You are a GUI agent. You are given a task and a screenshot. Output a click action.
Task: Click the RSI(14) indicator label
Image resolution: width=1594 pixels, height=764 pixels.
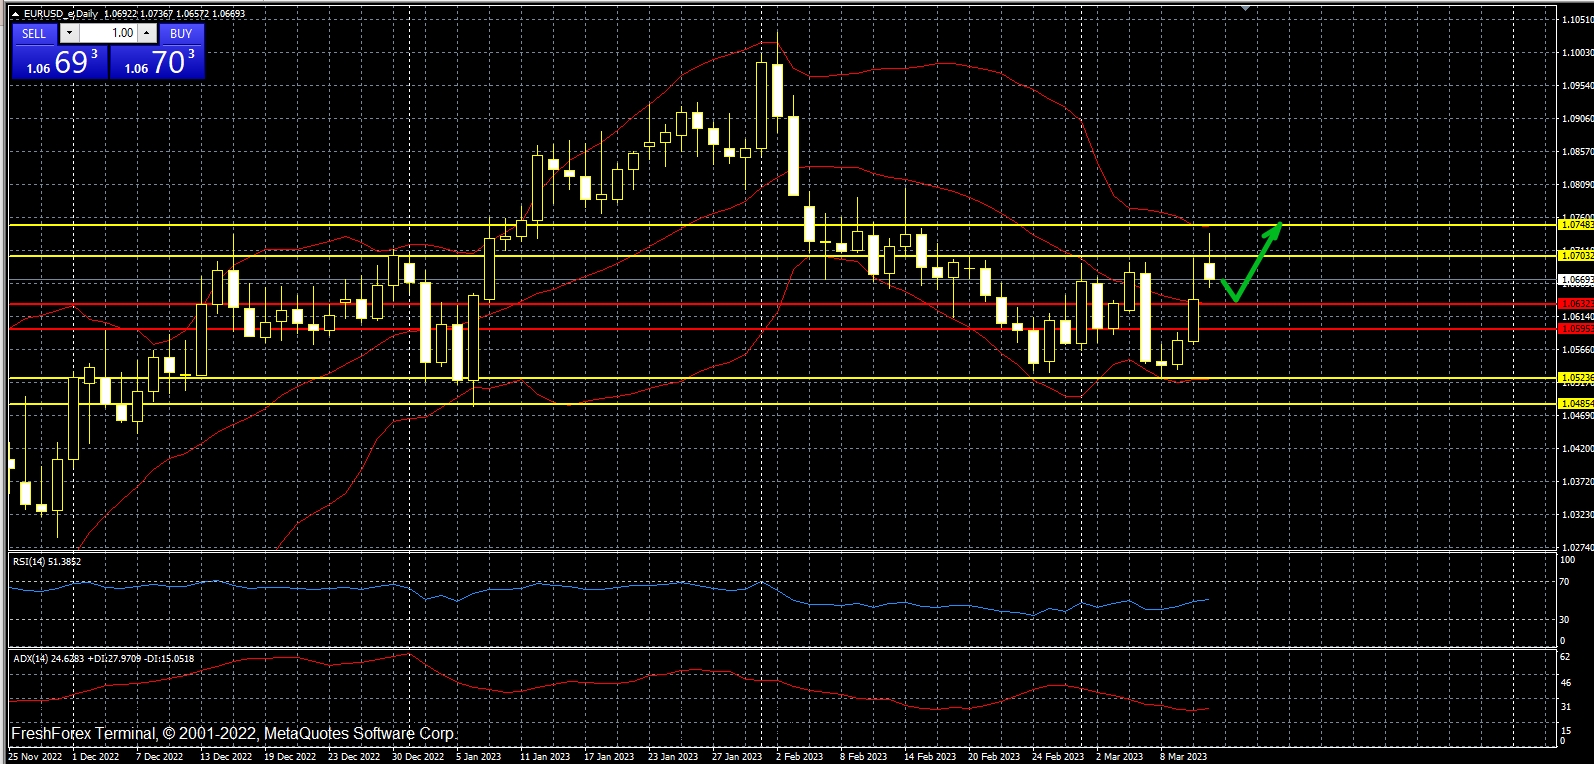point(46,562)
